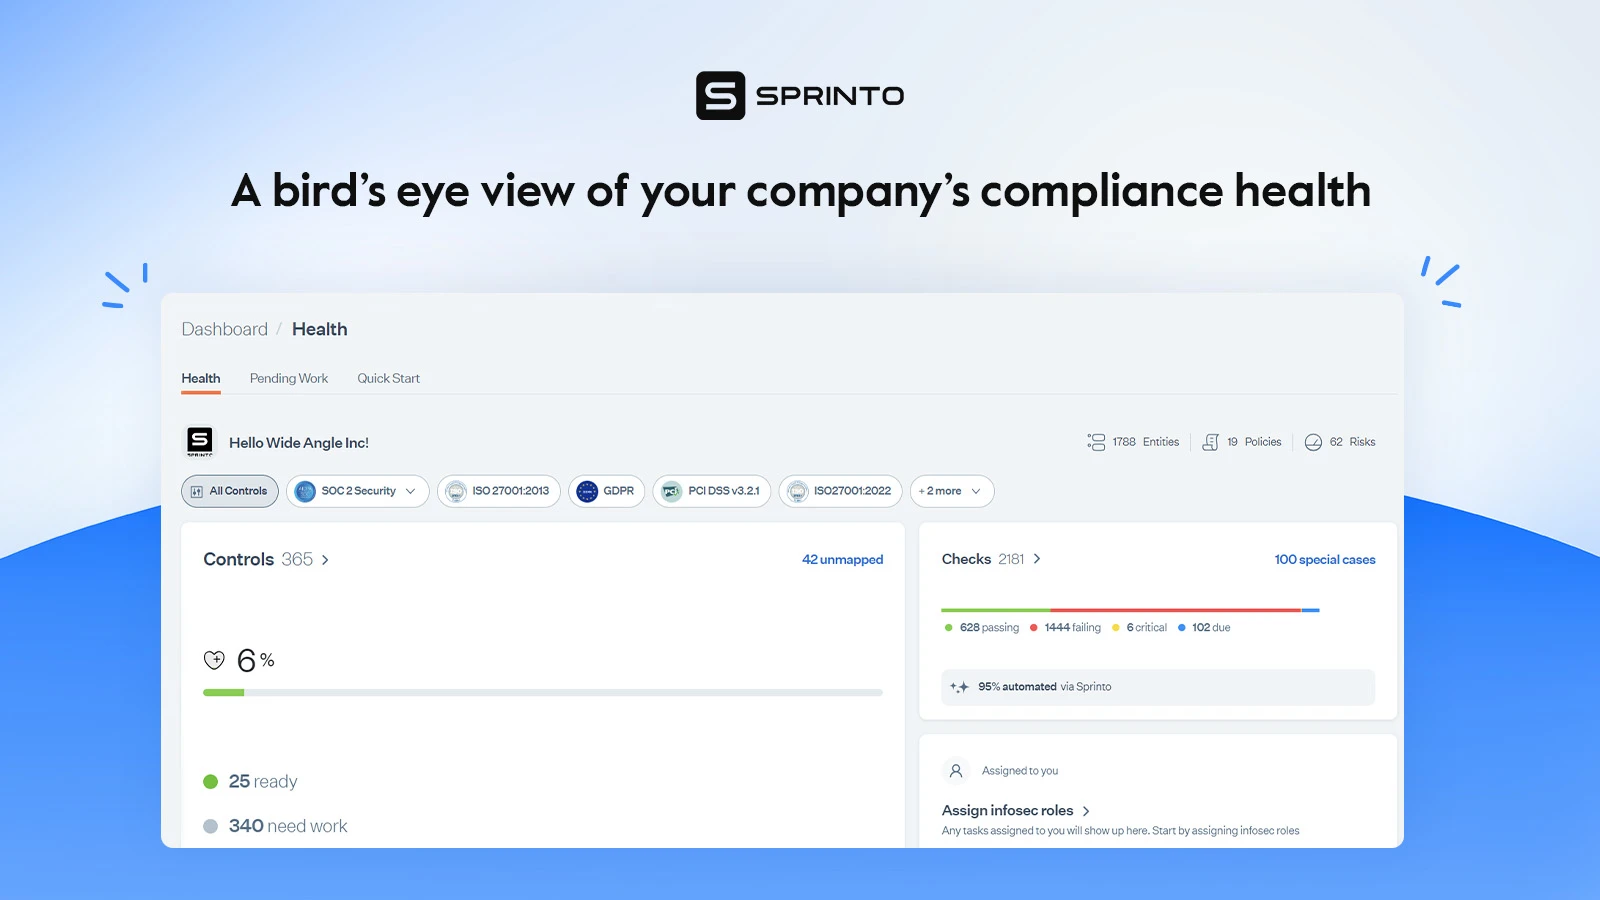Image resolution: width=1600 pixels, height=900 pixels.
Task: Click the '6 %' health score value
Action: [256, 660]
